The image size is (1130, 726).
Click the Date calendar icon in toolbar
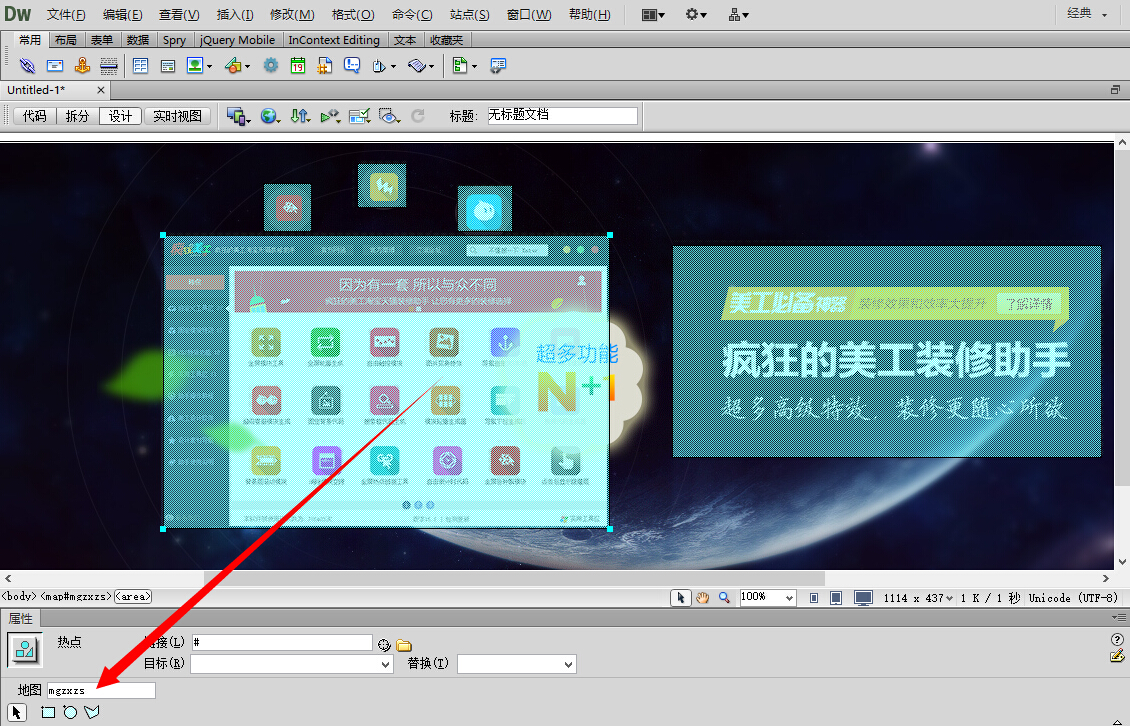pos(298,66)
